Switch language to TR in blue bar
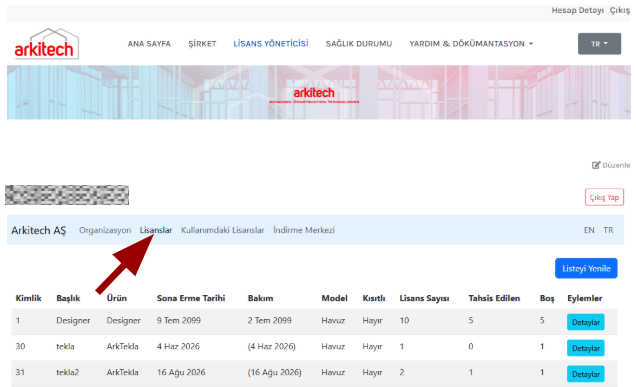Screen dimensions: 636x387 (608, 230)
